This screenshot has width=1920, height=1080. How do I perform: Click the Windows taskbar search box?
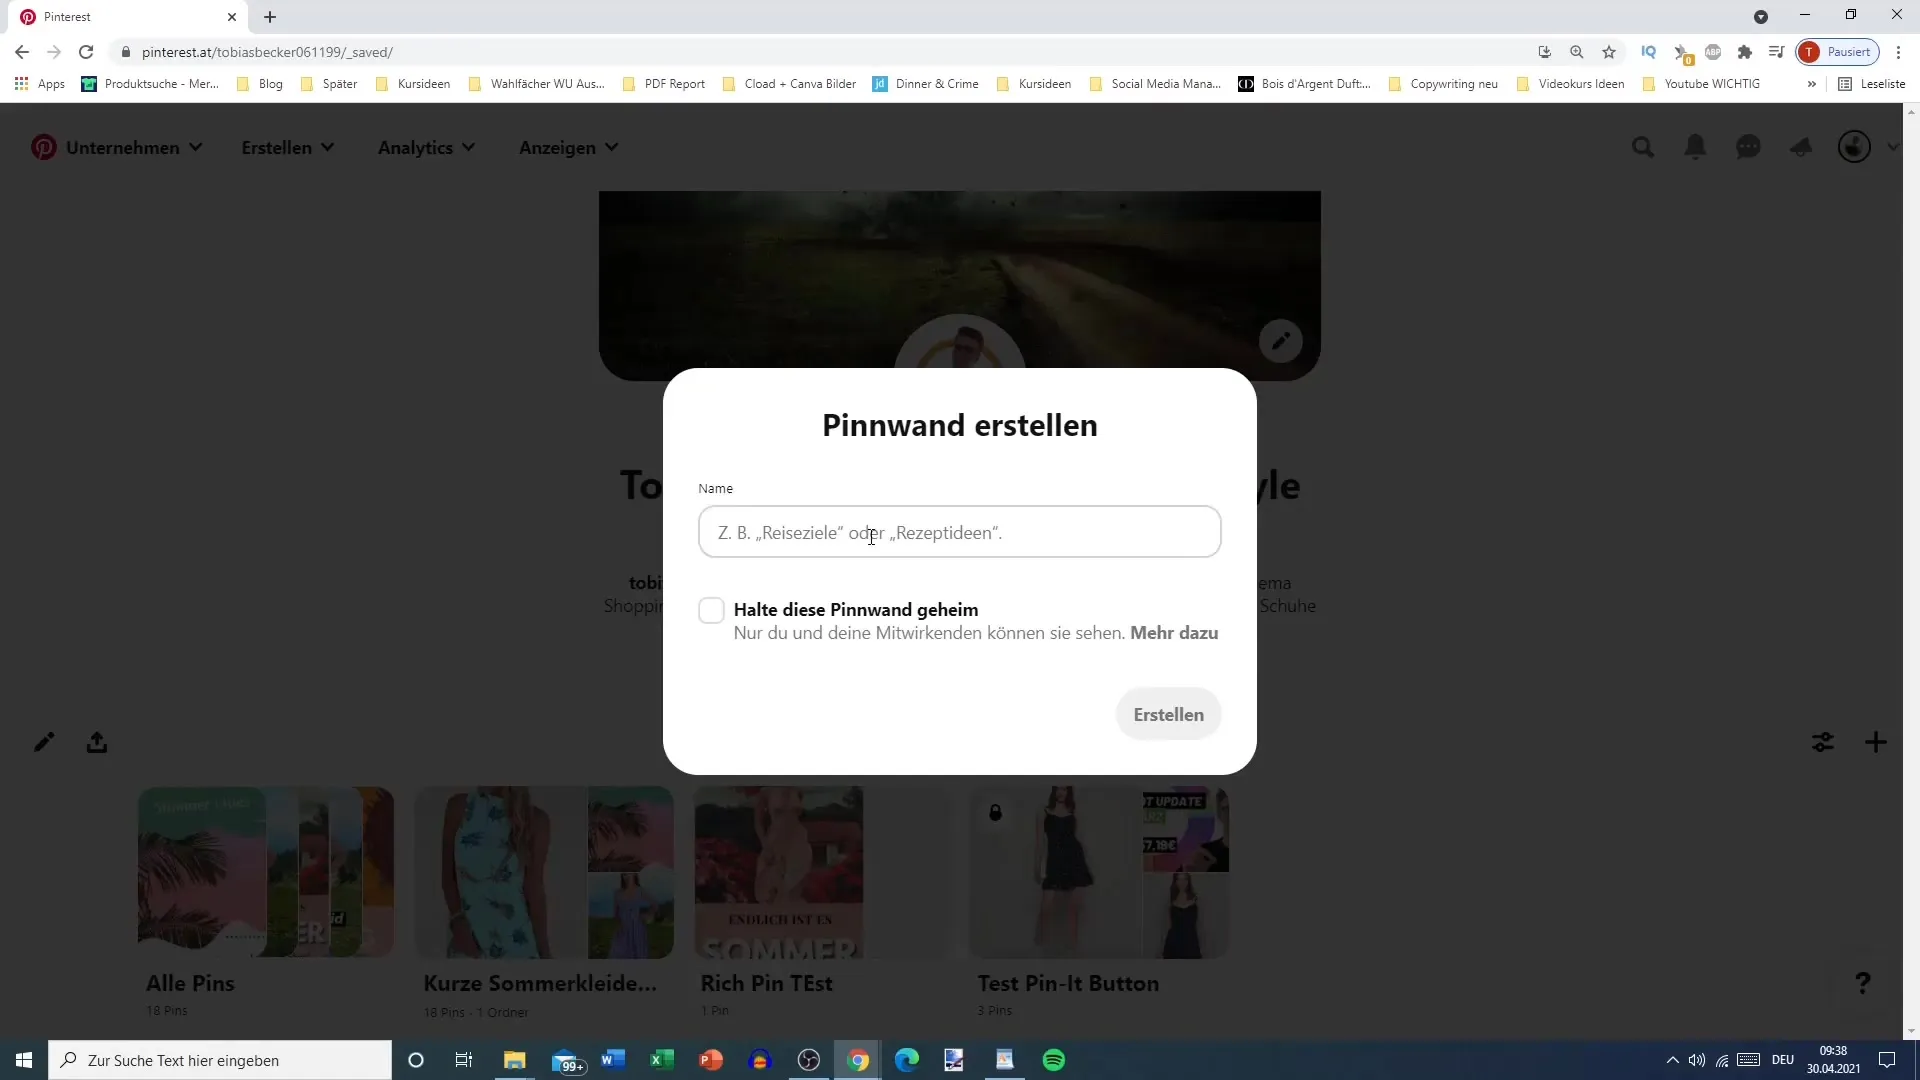tap(220, 1060)
